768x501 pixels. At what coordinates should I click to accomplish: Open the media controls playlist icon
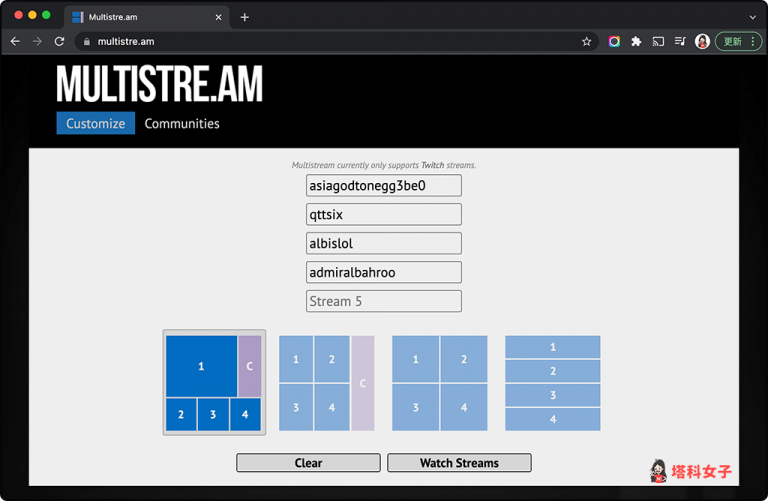pos(680,42)
